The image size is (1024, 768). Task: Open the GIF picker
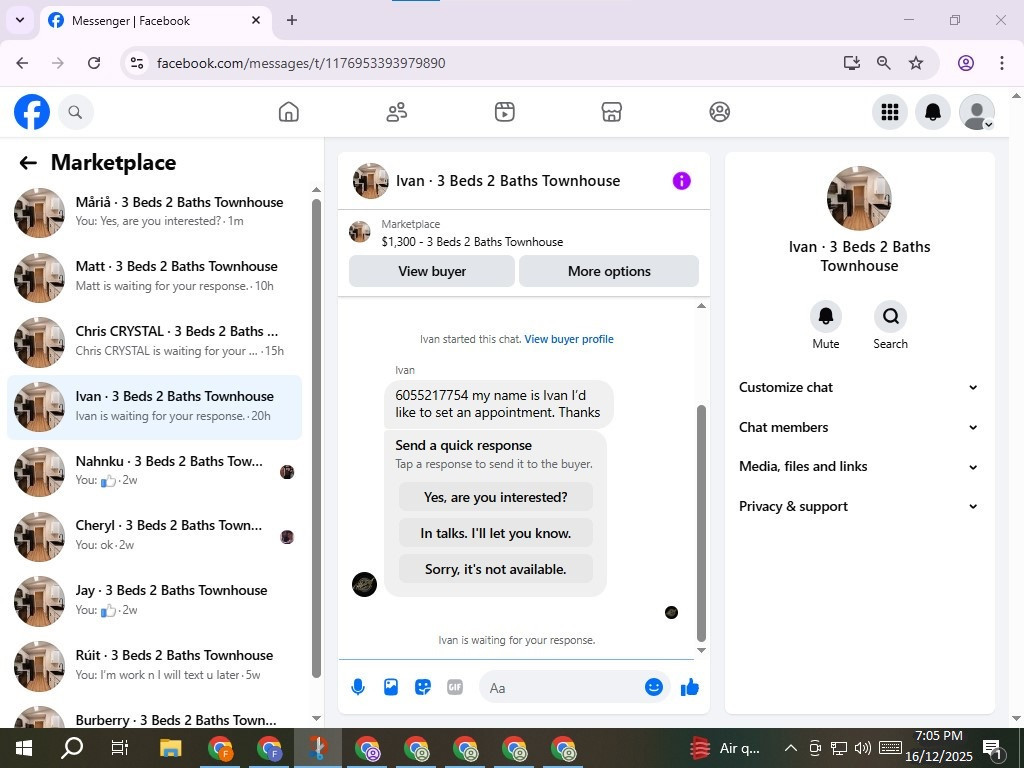coord(455,687)
